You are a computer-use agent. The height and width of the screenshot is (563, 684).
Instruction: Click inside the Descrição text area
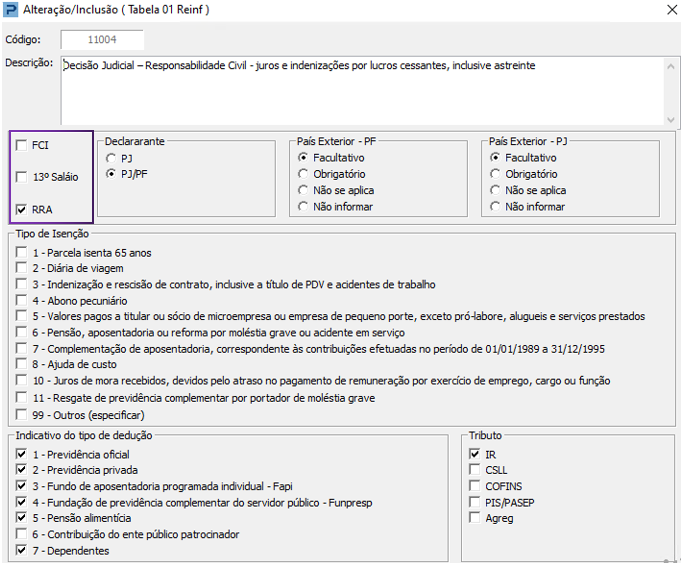[x=362, y=91]
